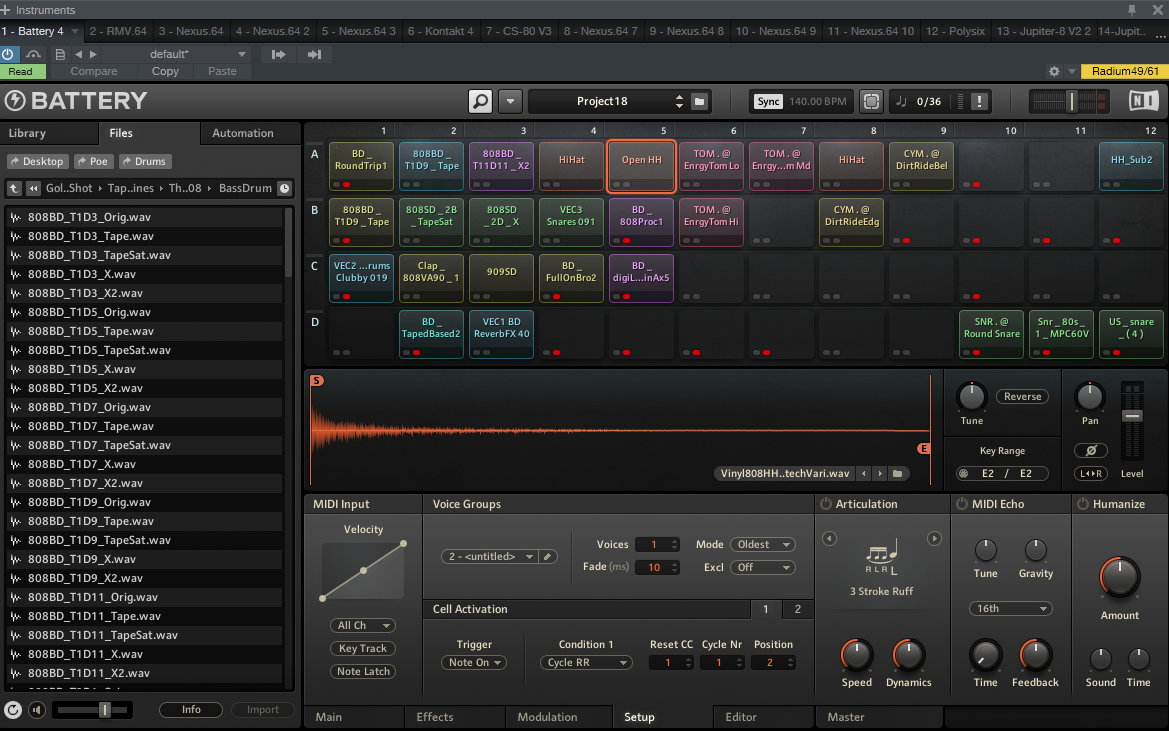Image resolution: width=1169 pixels, height=731 pixels.
Task: Click the magnifier search icon in header
Action: 481,101
